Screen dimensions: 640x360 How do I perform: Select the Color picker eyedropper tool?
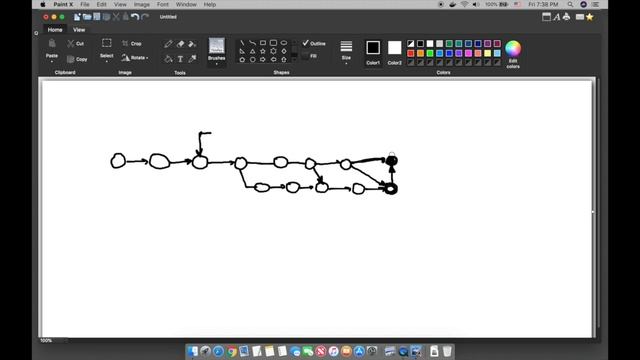click(x=192, y=59)
